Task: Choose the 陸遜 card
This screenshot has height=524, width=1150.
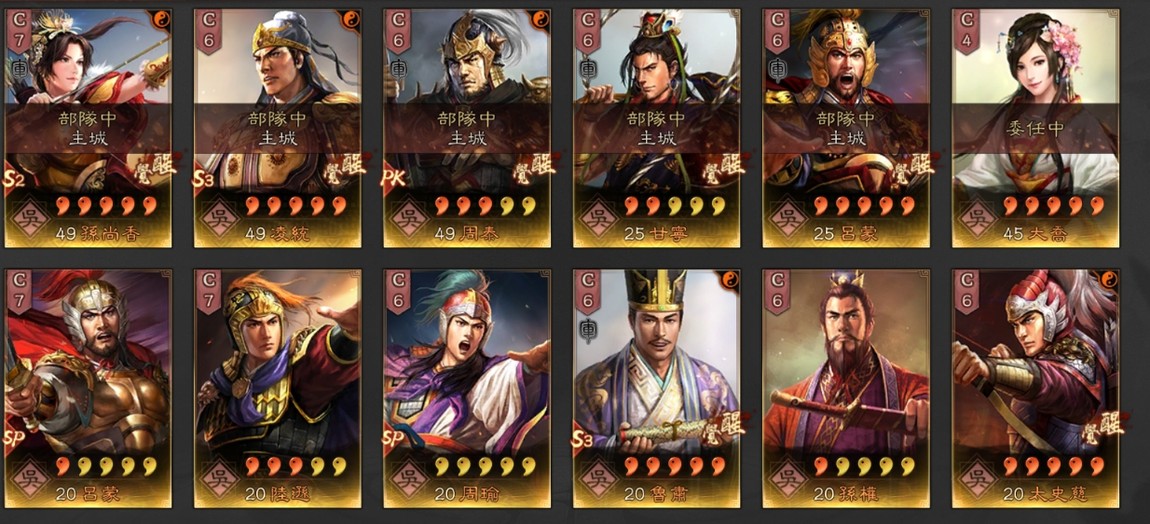Action: (x=277, y=388)
